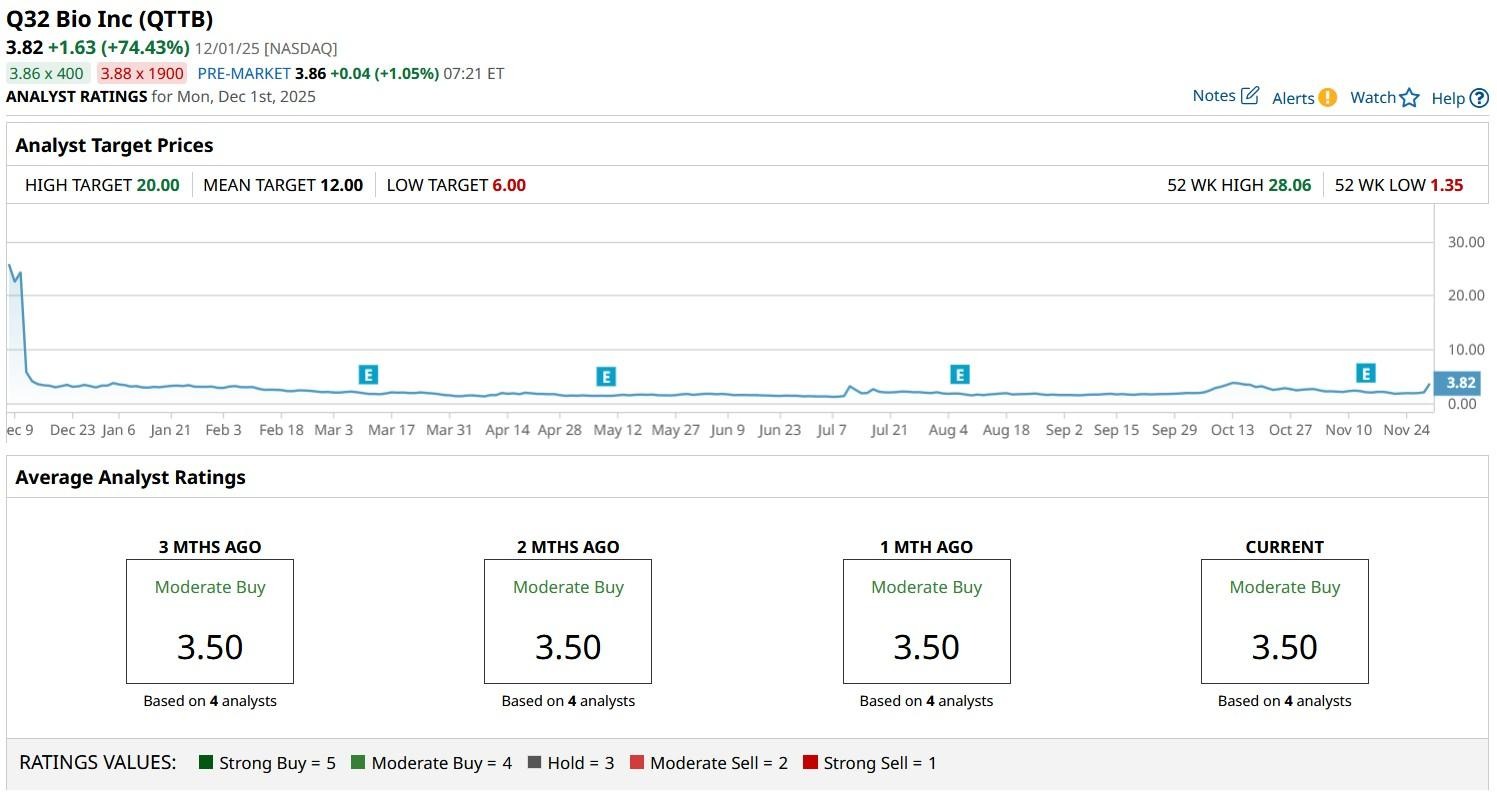Screen dimensions: 1497x796
Task: Click the Watch link
Action: coord(1372,98)
